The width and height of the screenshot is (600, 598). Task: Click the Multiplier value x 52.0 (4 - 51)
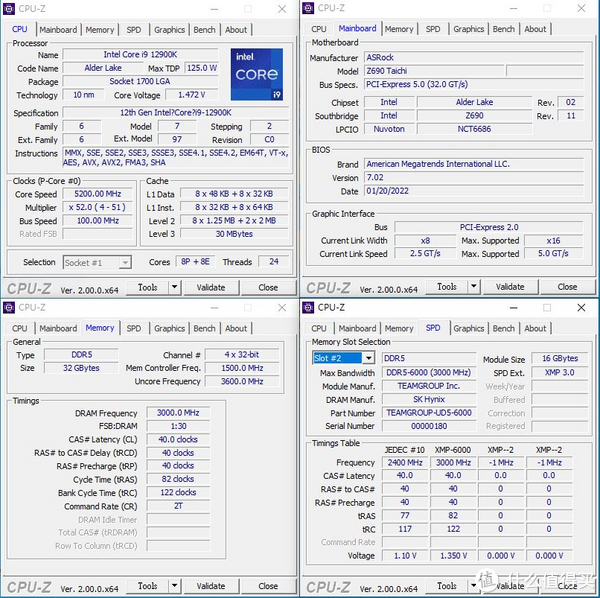tap(98, 207)
